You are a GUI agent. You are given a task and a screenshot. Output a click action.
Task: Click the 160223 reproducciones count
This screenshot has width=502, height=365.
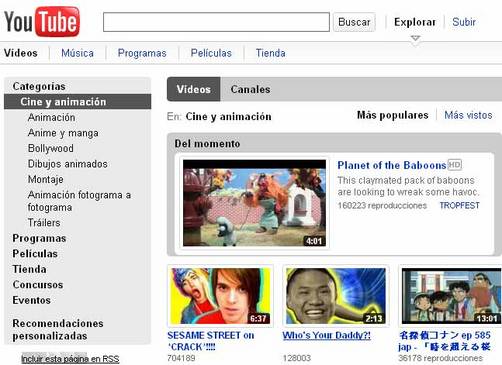(x=382, y=205)
